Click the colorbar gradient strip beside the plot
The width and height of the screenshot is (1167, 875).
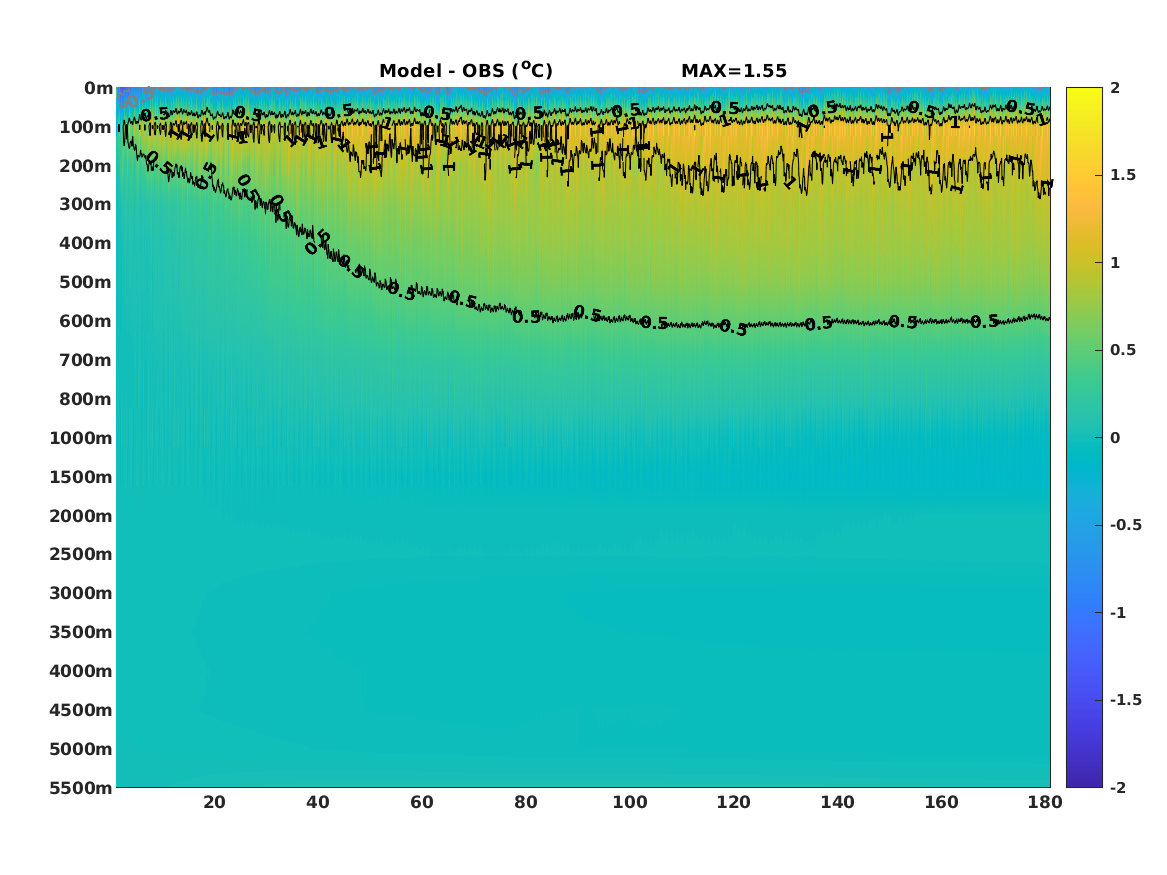coord(1084,438)
